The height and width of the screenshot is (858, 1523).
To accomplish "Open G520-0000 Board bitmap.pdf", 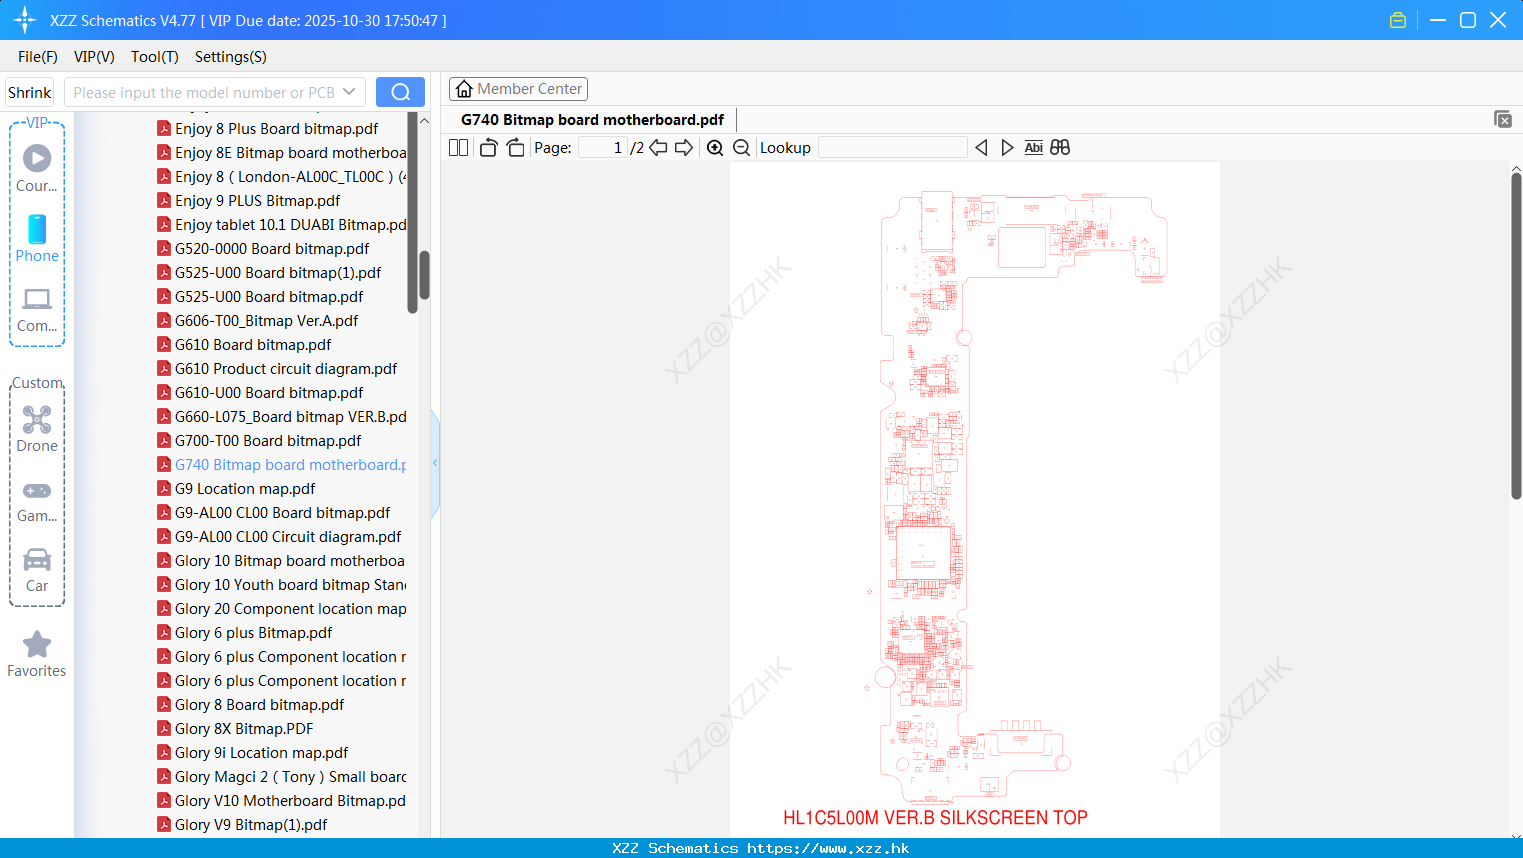I will click(x=263, y=249).
